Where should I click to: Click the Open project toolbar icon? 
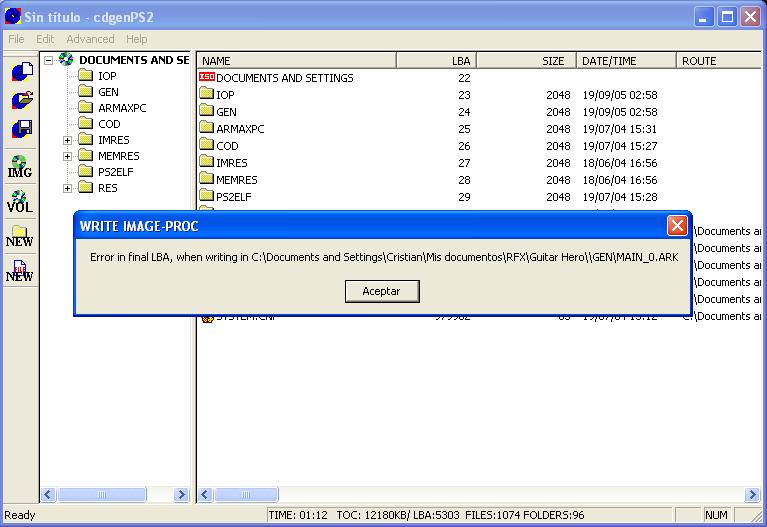pyautogui.click(x=20, y=100)
